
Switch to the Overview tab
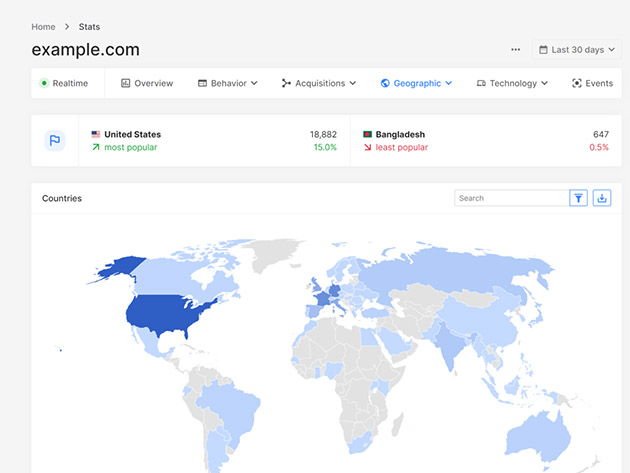[147, 83]
